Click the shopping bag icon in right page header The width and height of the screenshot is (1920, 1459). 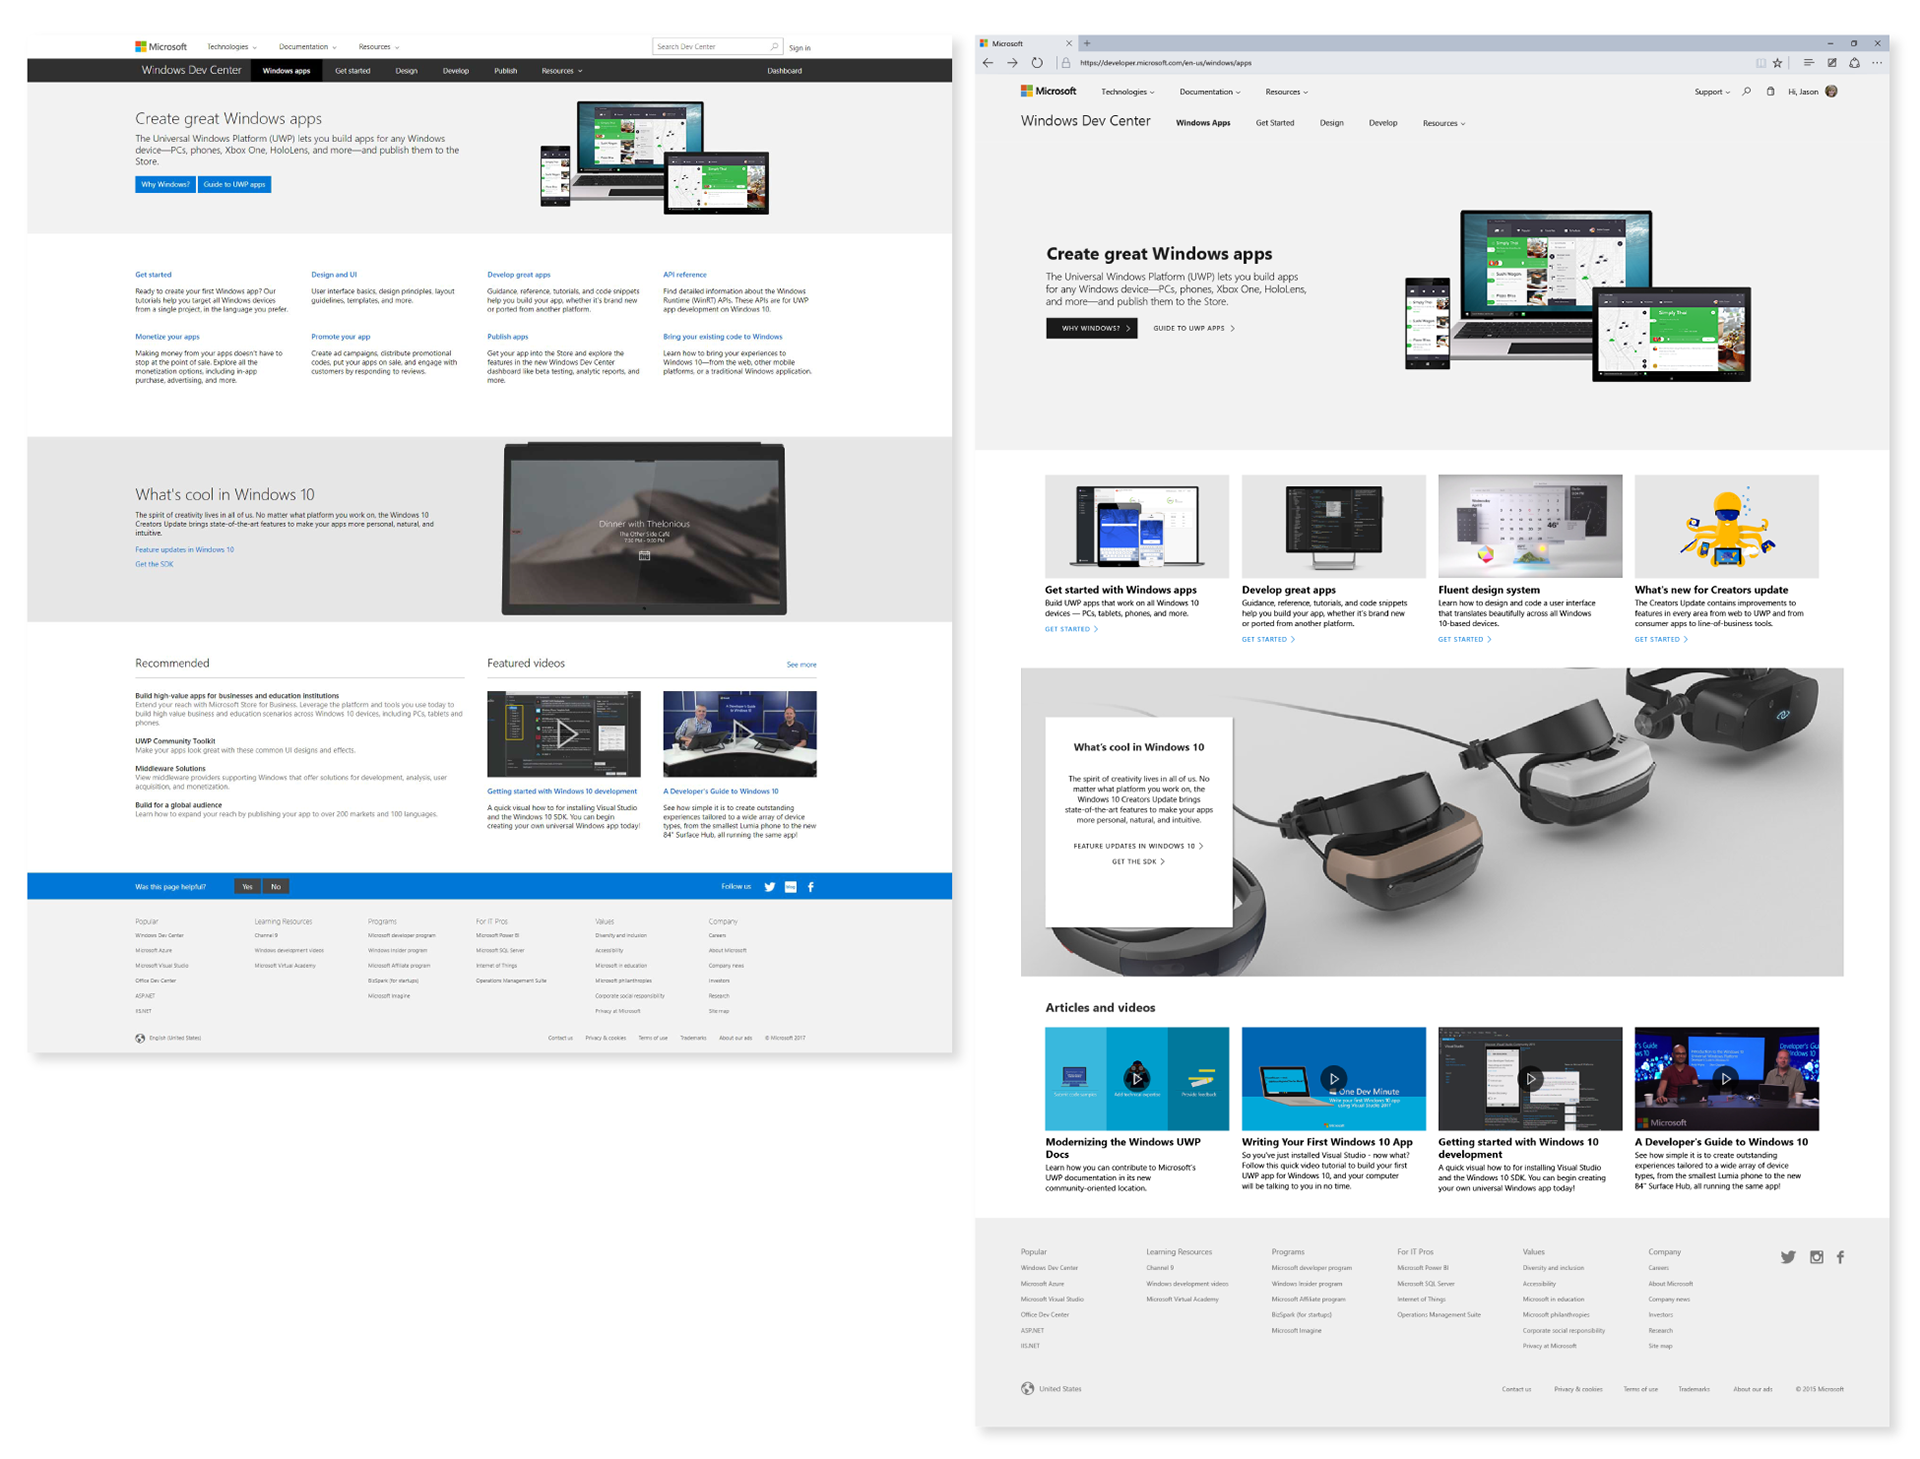tap(1770, 92)
